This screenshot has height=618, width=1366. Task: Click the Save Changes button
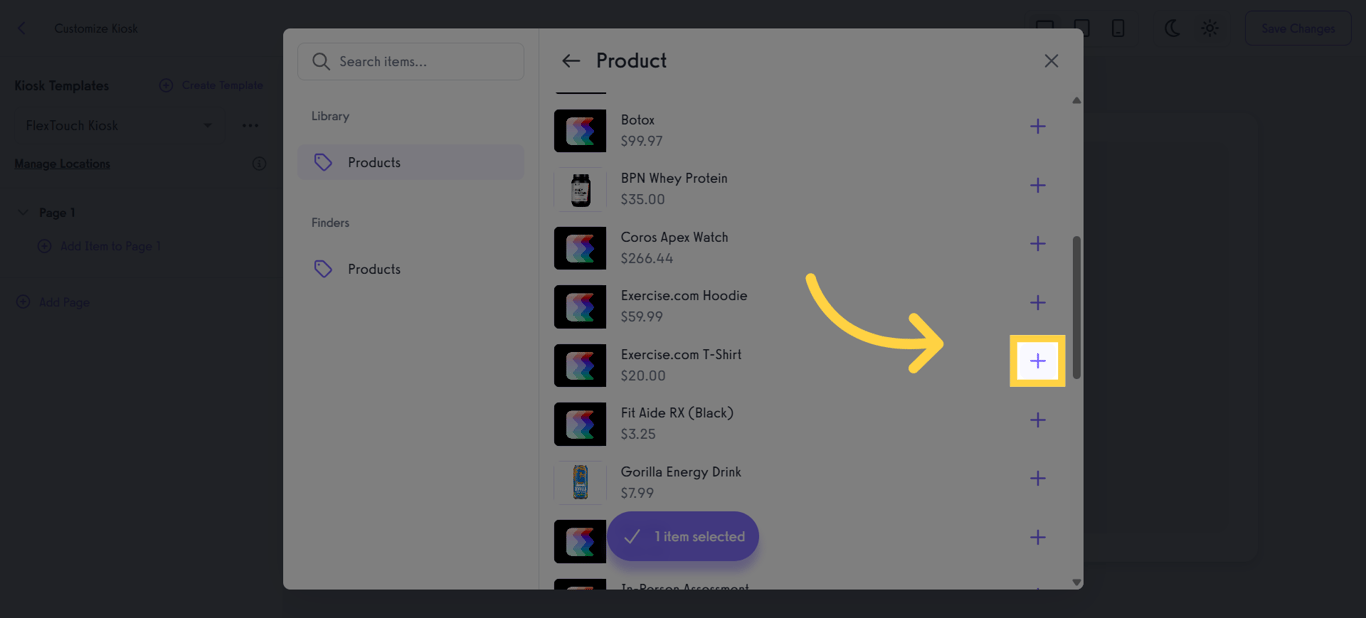[1297, 28]
